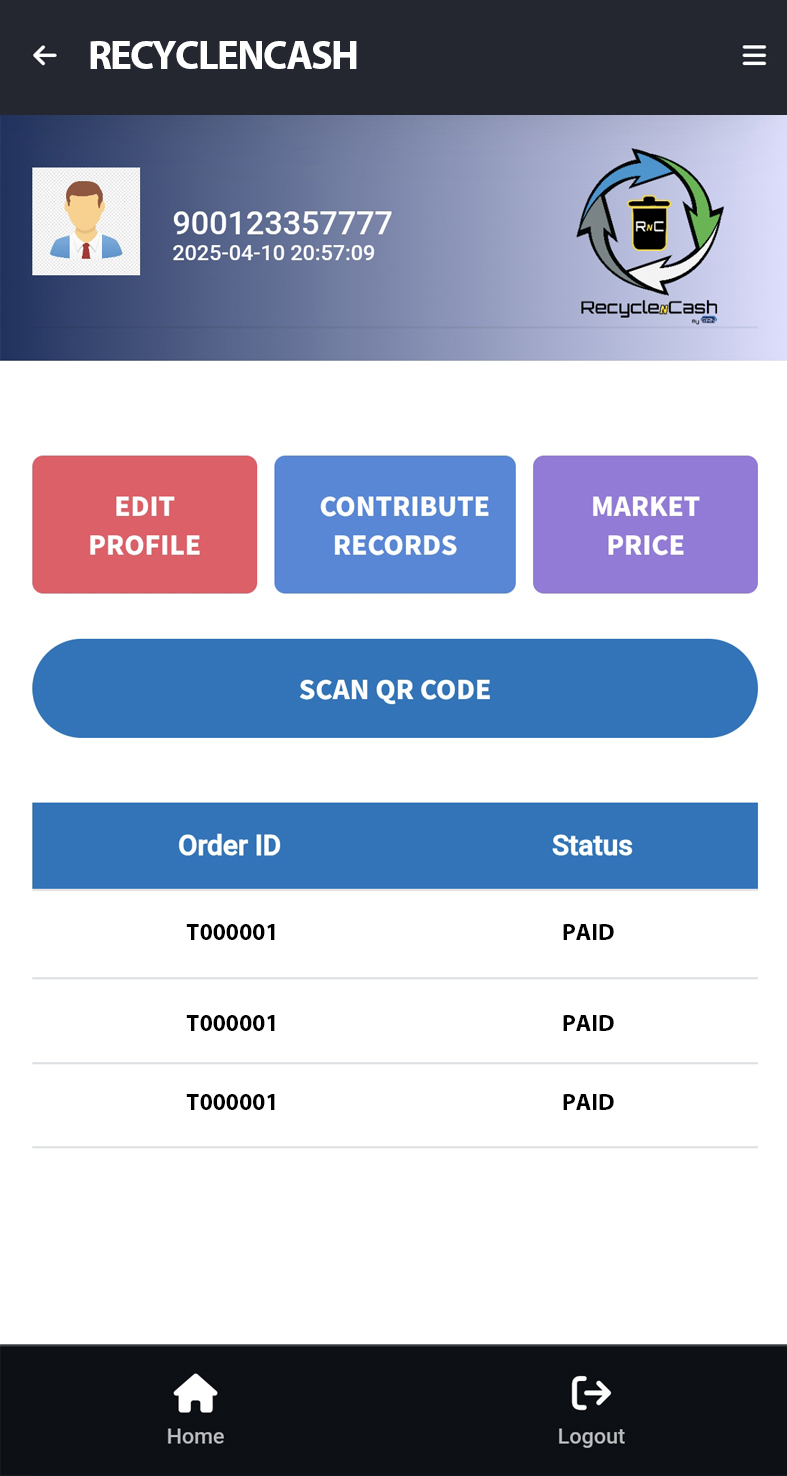
Task: Click the Order ID column header
Action: pyautogui.click(x=229, y=845)
